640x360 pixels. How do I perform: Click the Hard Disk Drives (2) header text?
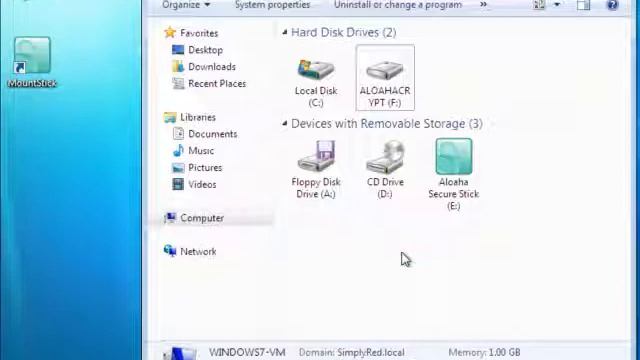(344, 32)
